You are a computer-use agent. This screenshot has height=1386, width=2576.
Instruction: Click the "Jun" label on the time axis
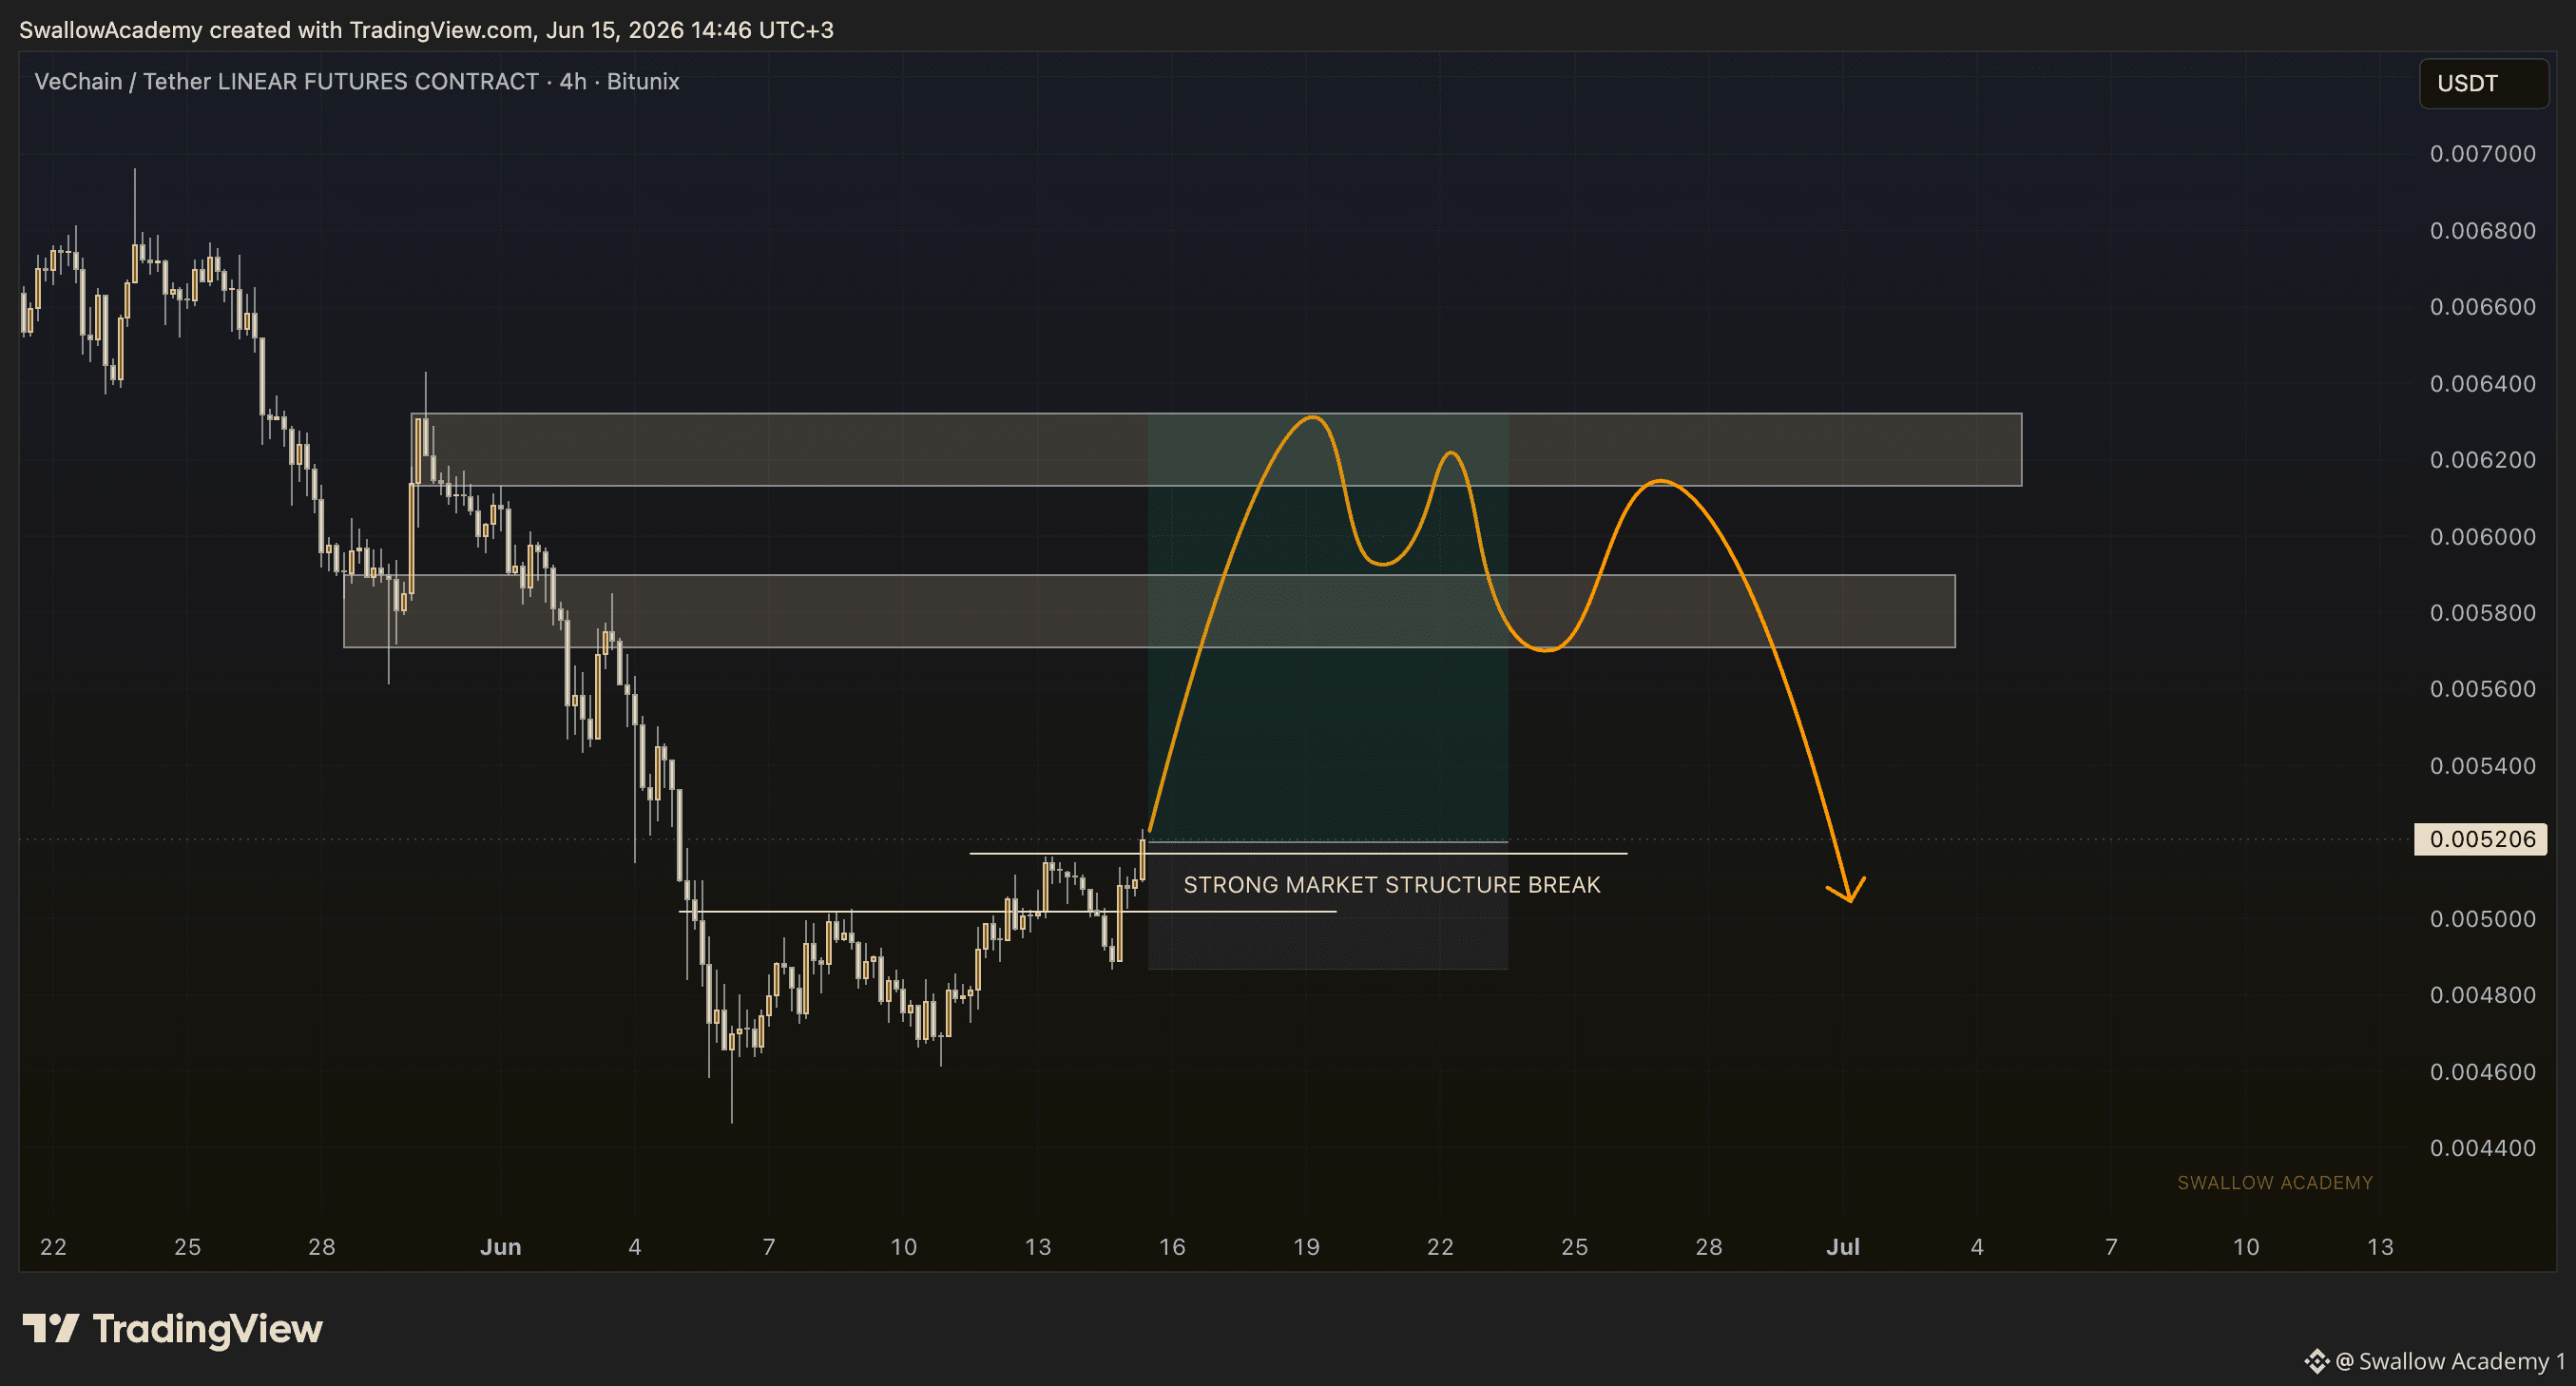coord(501,1247)
